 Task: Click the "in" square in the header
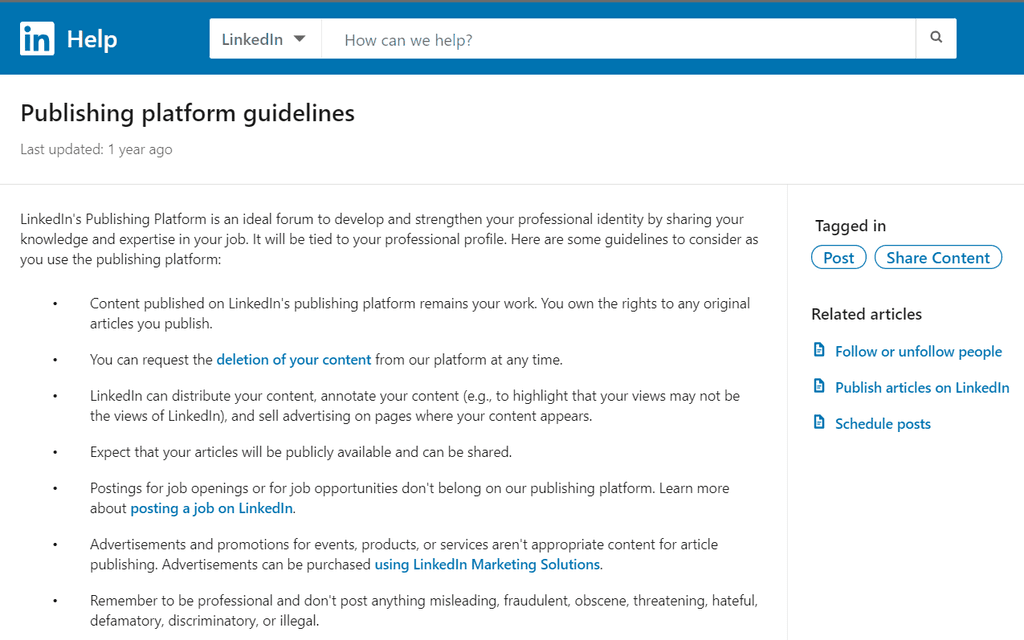tap(37, 37)
